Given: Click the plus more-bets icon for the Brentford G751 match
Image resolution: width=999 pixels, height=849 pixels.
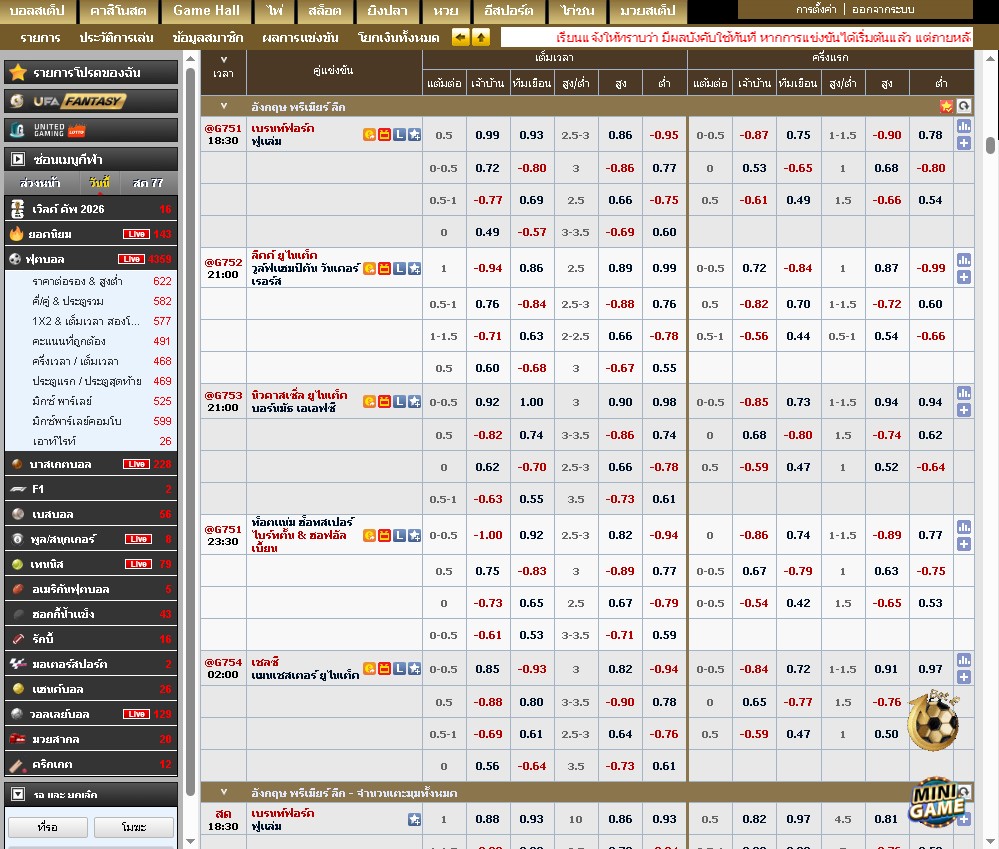Looking at the screenshot, I should [964, 143].
